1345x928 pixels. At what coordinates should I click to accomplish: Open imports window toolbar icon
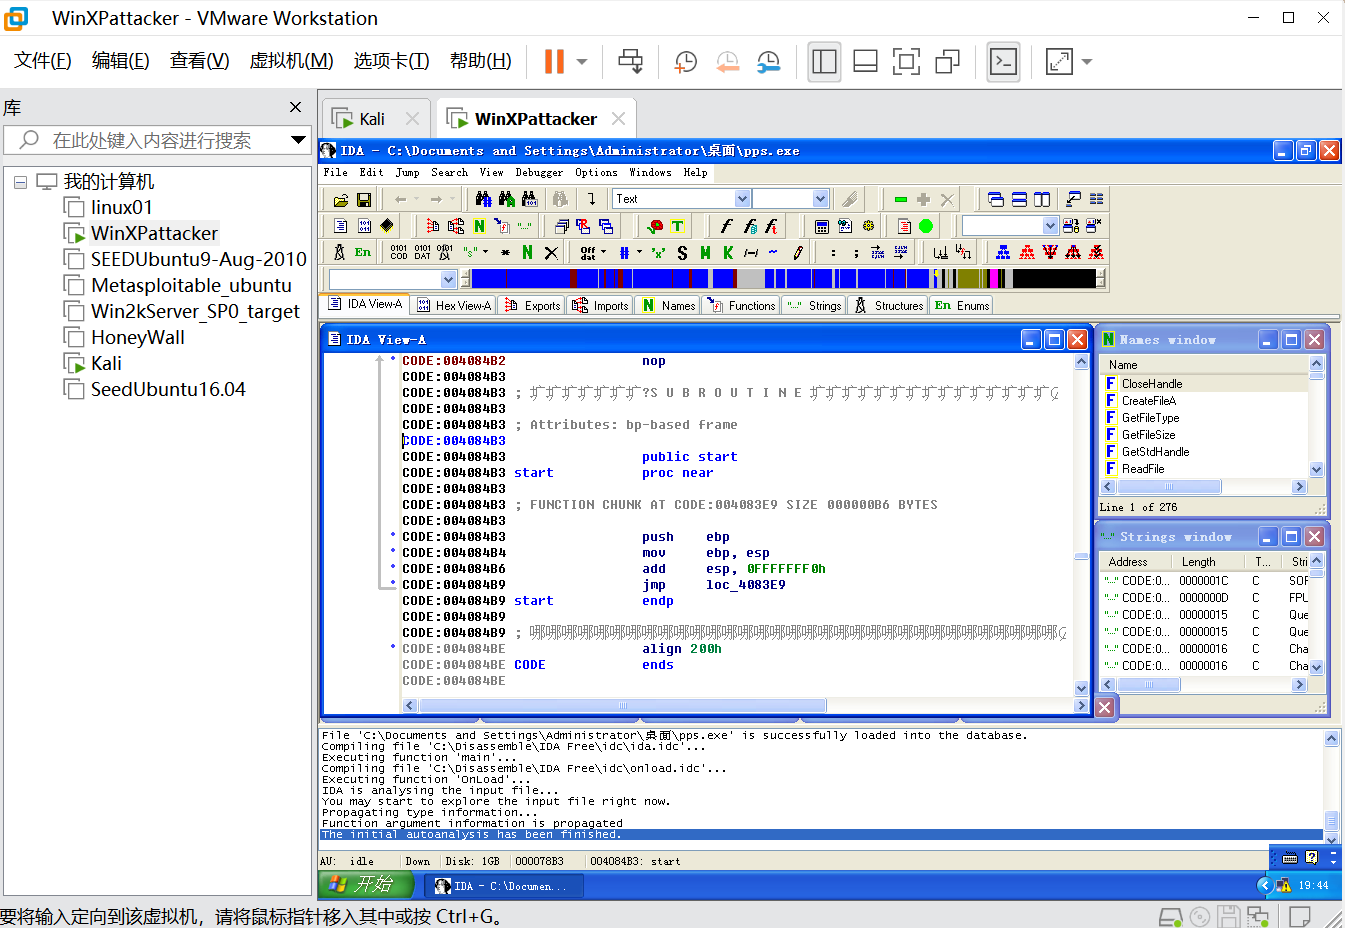click(x=456, y=226)
